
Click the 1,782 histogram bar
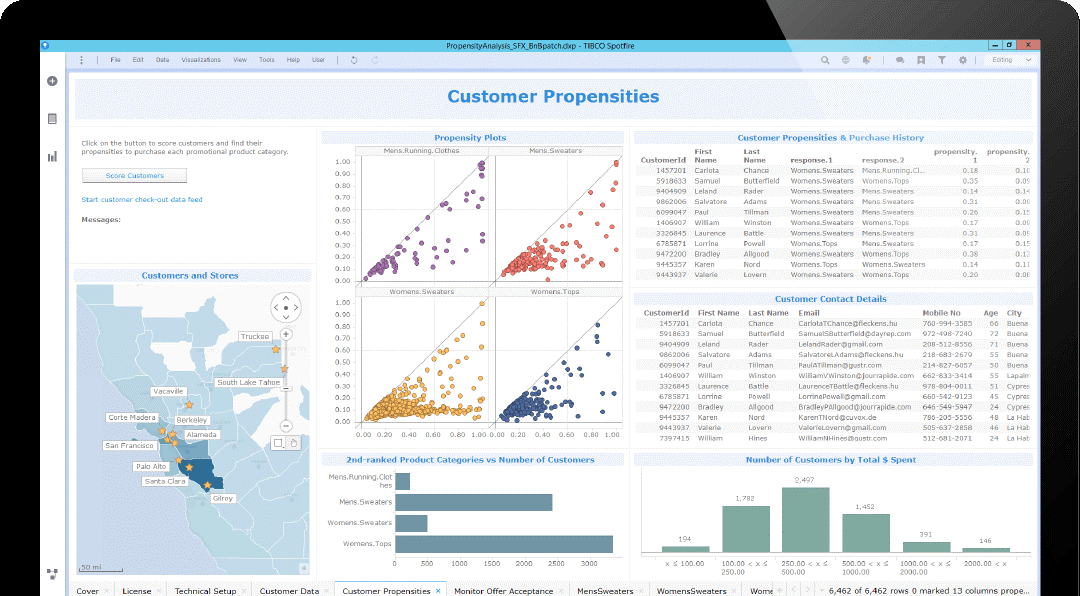click(746, 529)
